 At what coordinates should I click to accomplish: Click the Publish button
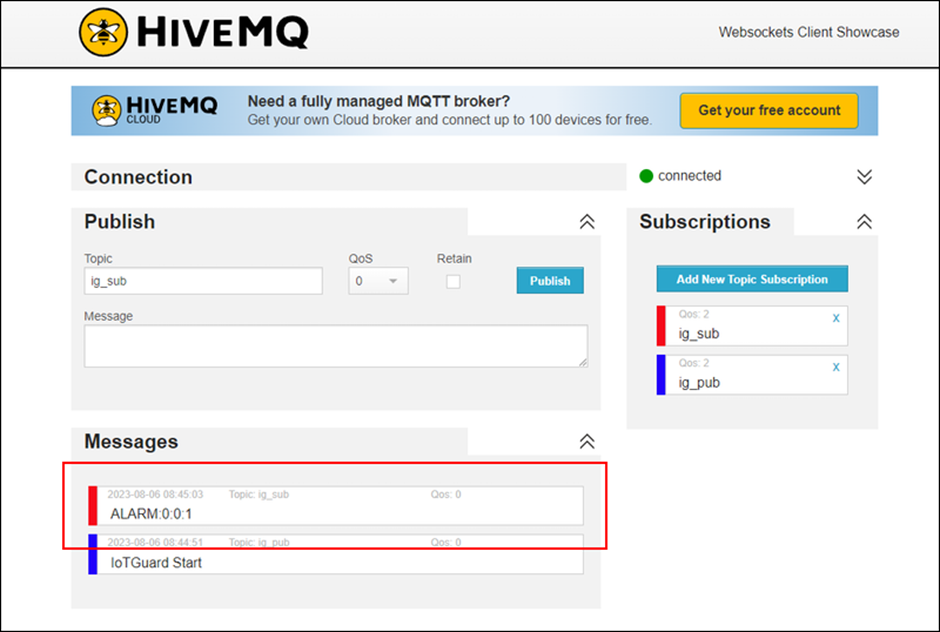550,281
